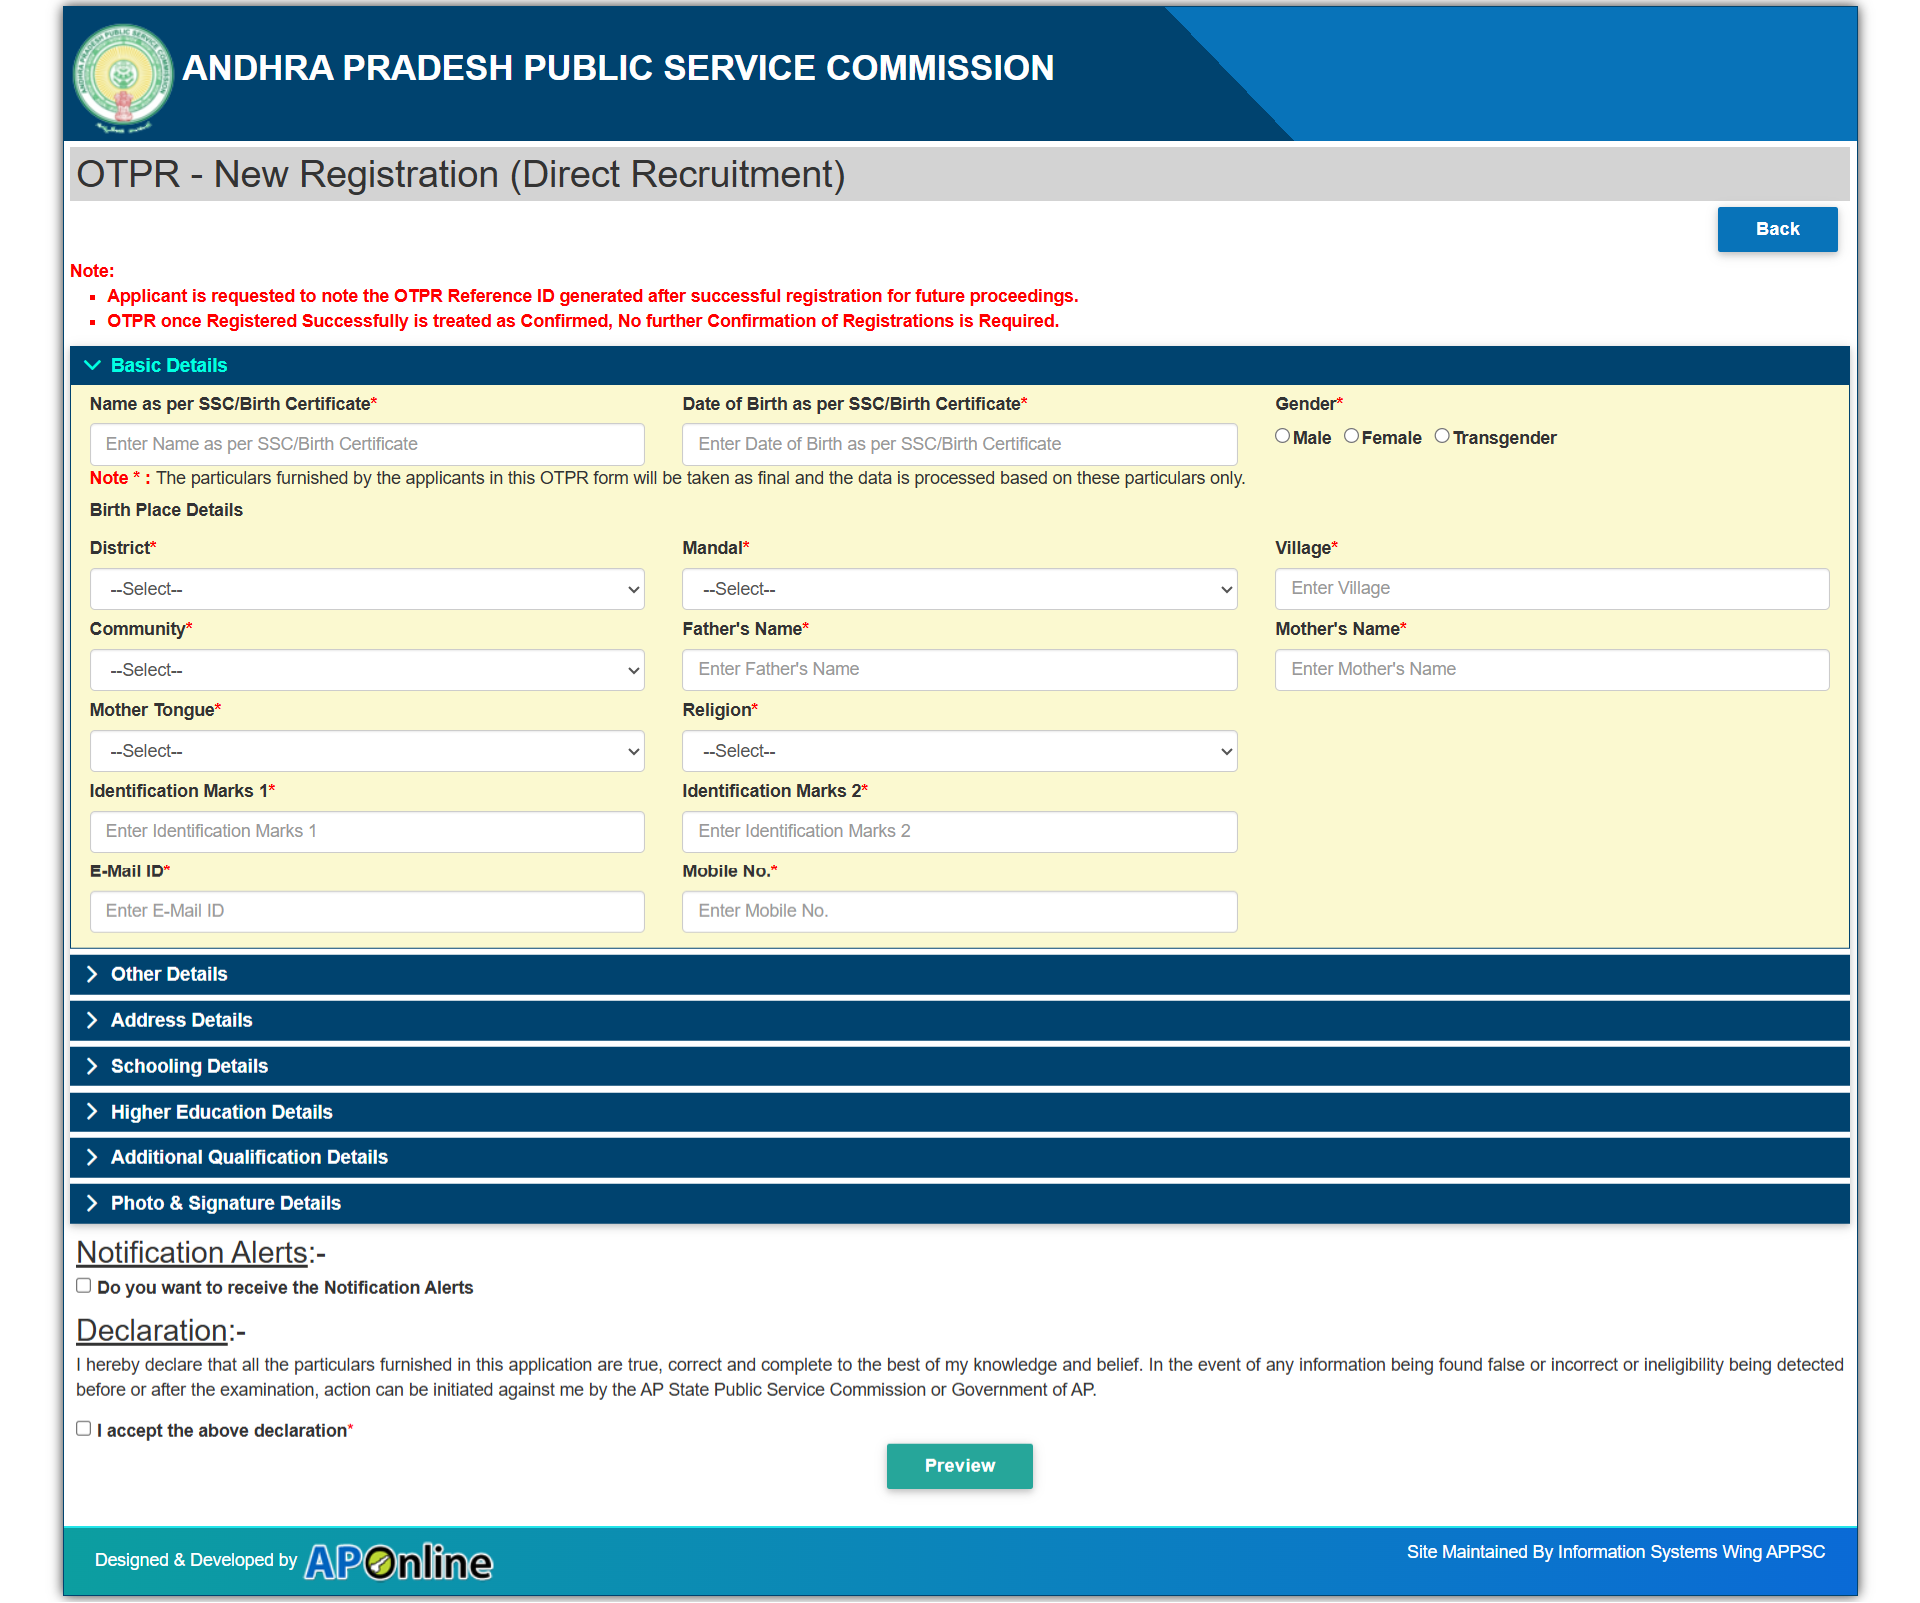1920x1603 pixels.
Task: Expand Additional Qualification Details section
Action: pos(249,1157)
